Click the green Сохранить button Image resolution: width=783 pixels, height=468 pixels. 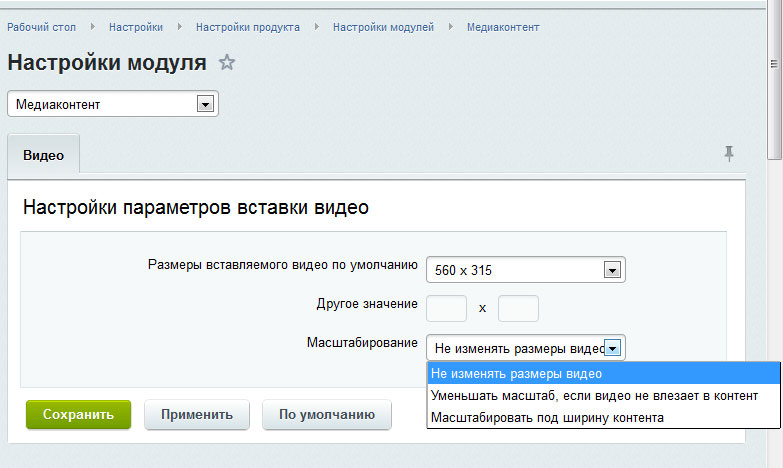(x=78, y=415)
